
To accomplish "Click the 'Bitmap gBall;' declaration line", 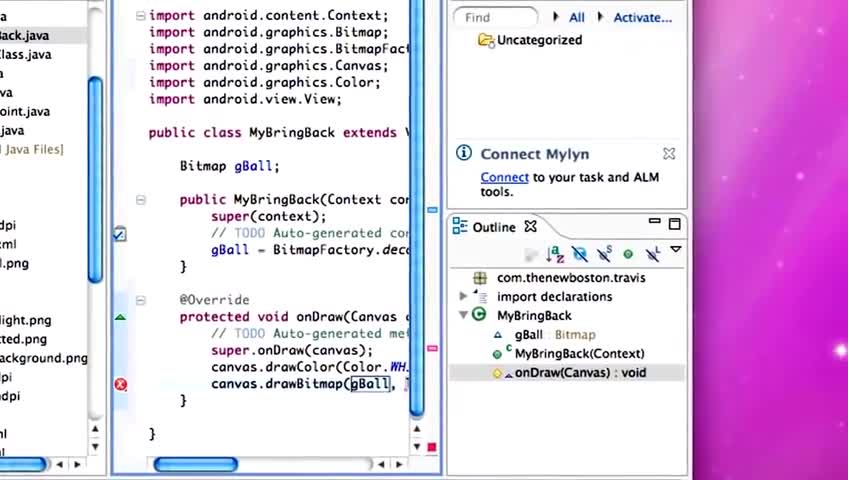I will pyautogui.click(x=230, y=166).
